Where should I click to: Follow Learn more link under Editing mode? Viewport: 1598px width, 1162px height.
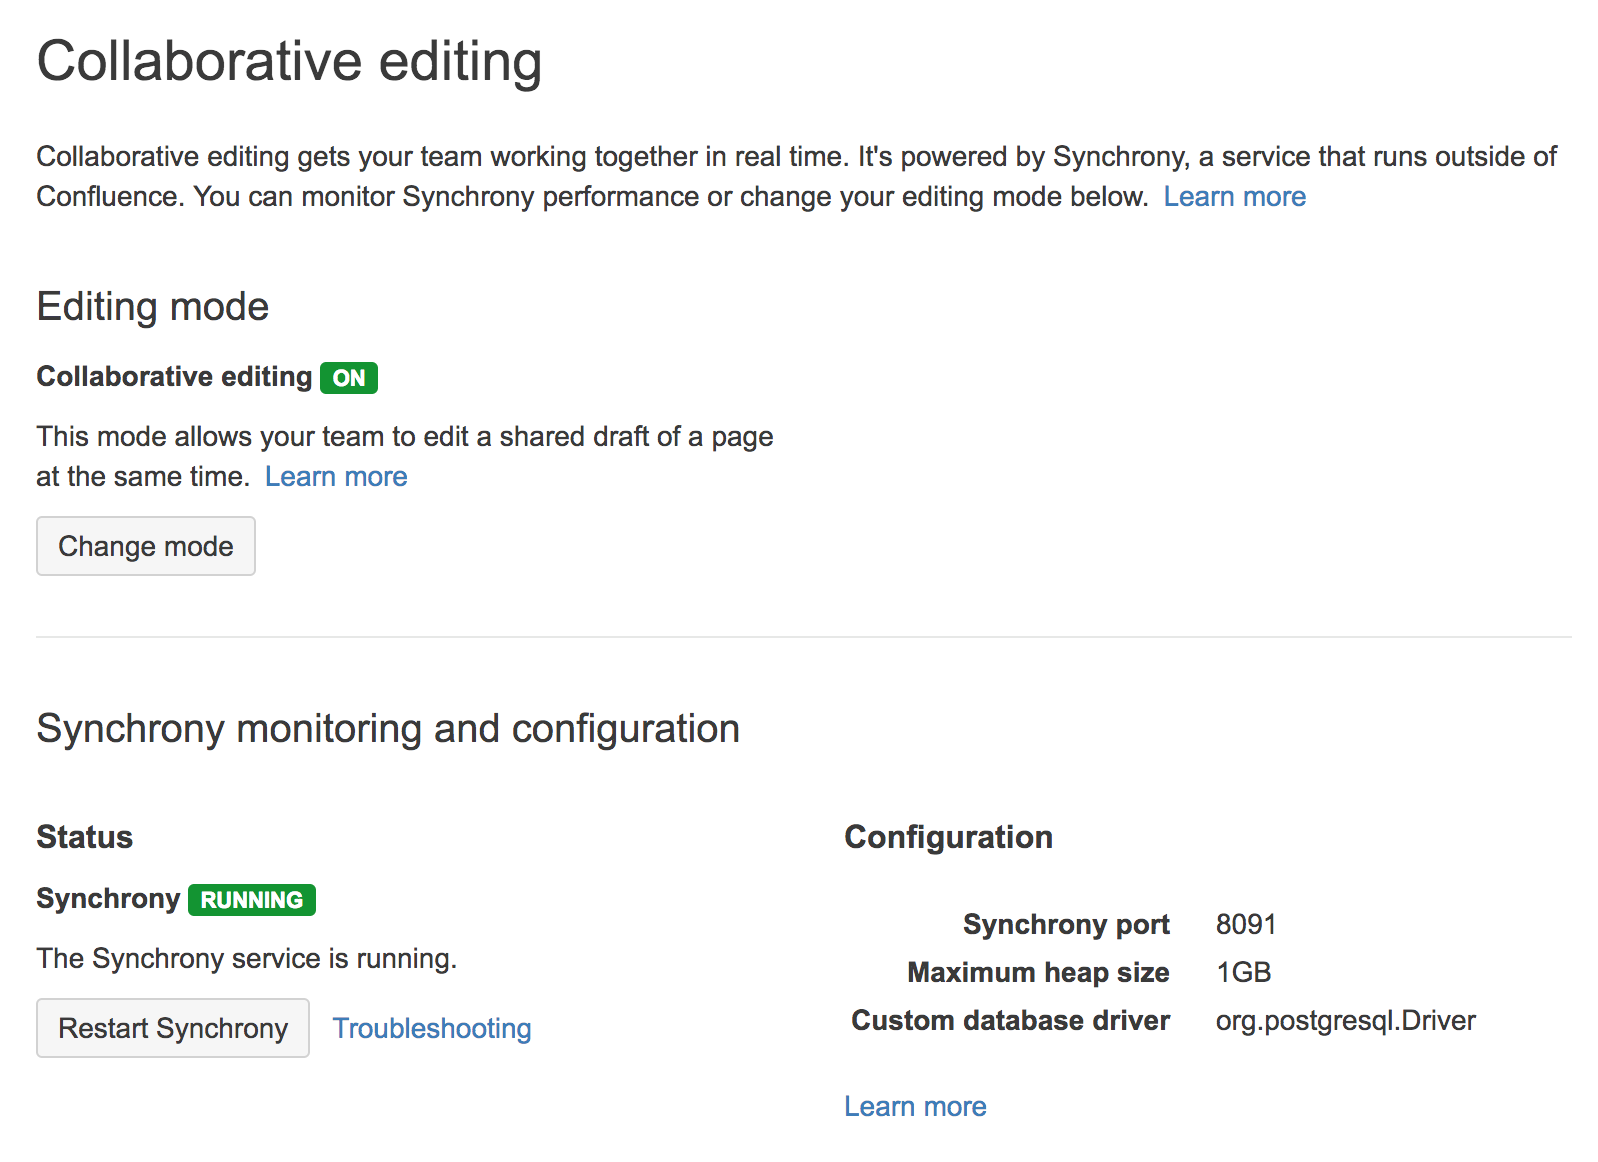336,476
